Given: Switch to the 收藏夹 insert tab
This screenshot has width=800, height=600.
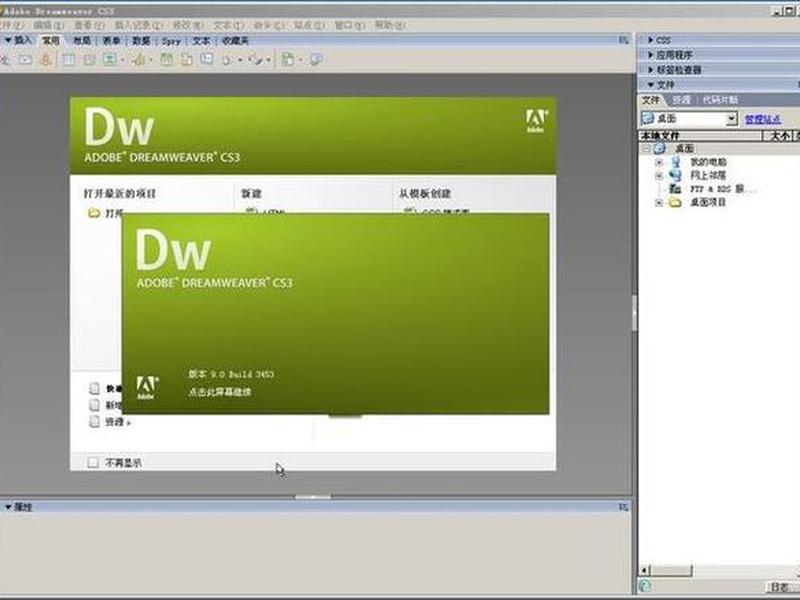Looking at the screenshot, I should point(235,40).
